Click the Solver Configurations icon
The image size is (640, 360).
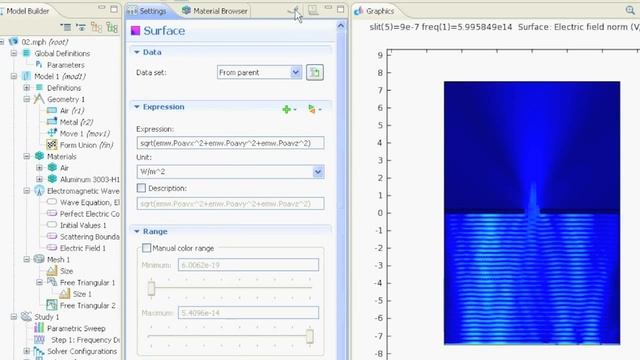[x=39, y=351]
